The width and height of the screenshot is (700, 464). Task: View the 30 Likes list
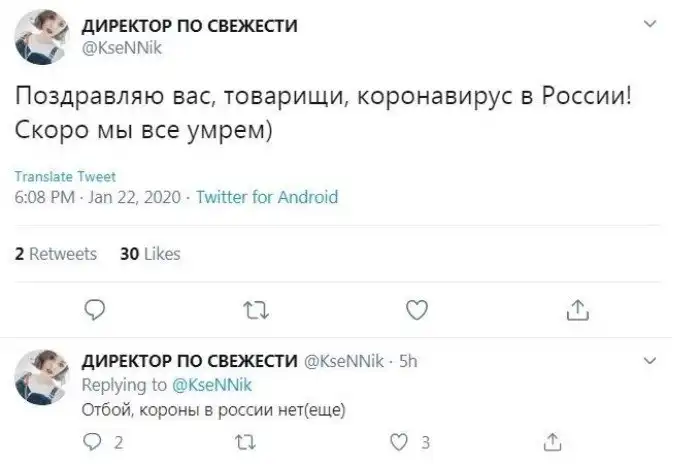pyautogui.click(x=150, y=254)
